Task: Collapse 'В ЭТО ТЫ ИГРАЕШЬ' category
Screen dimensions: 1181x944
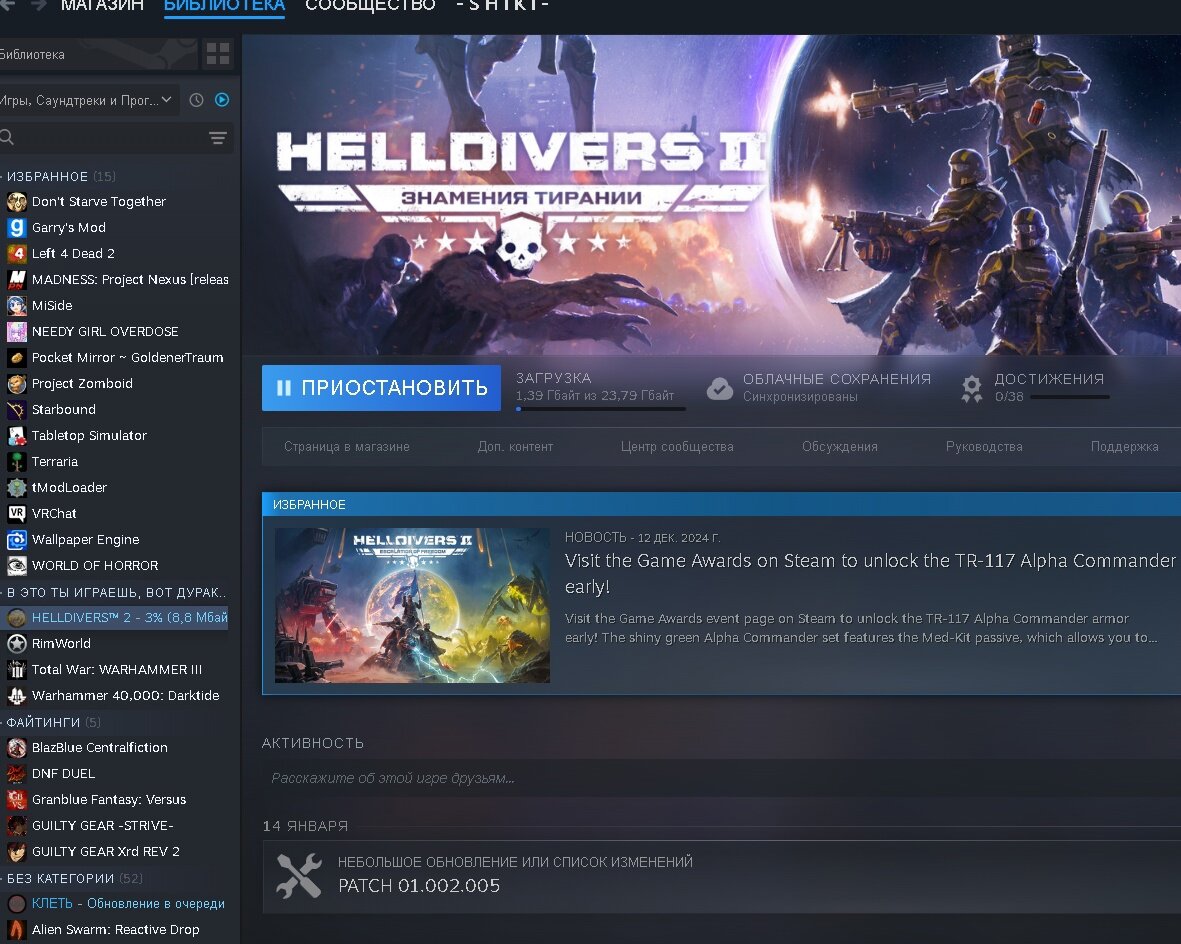Action: (x=114, y=592)
